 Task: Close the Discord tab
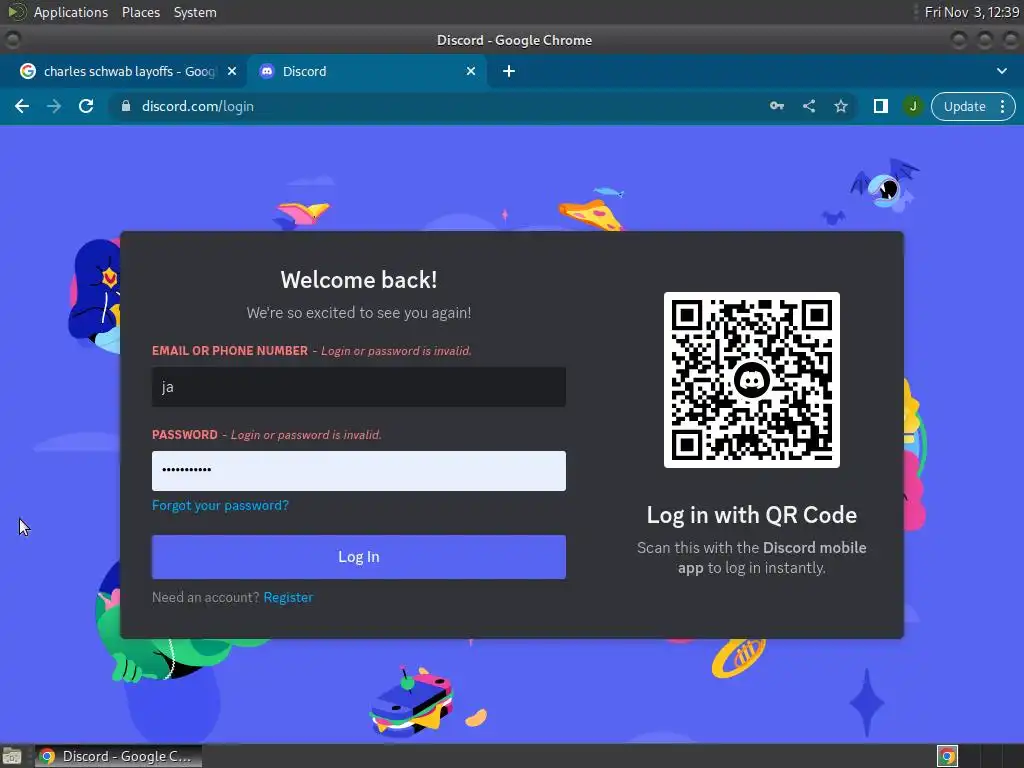pos(471,71)
